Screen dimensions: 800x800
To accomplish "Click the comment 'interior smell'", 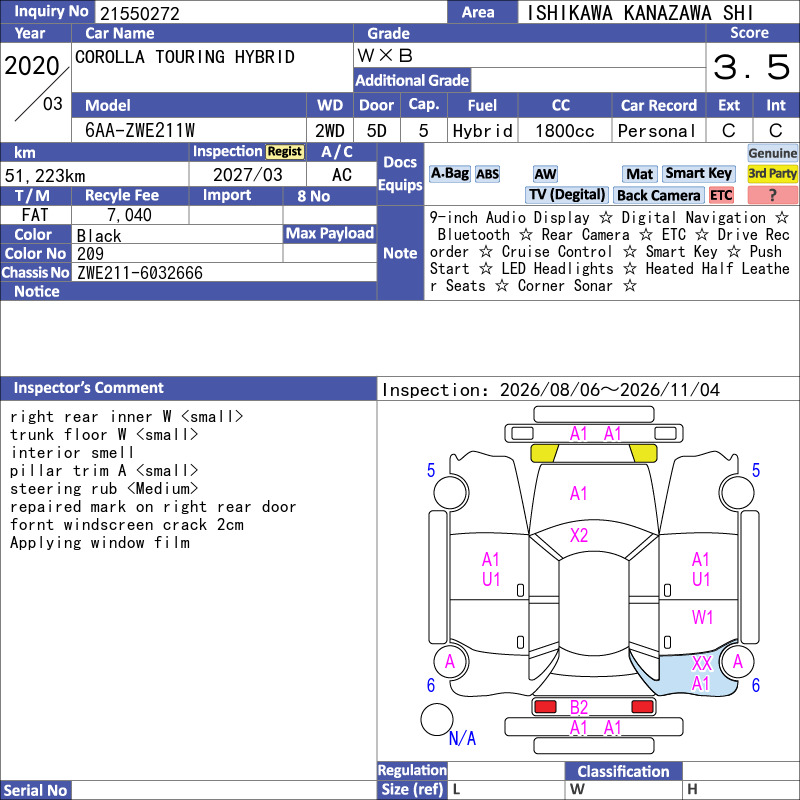I will coord(72,453).
